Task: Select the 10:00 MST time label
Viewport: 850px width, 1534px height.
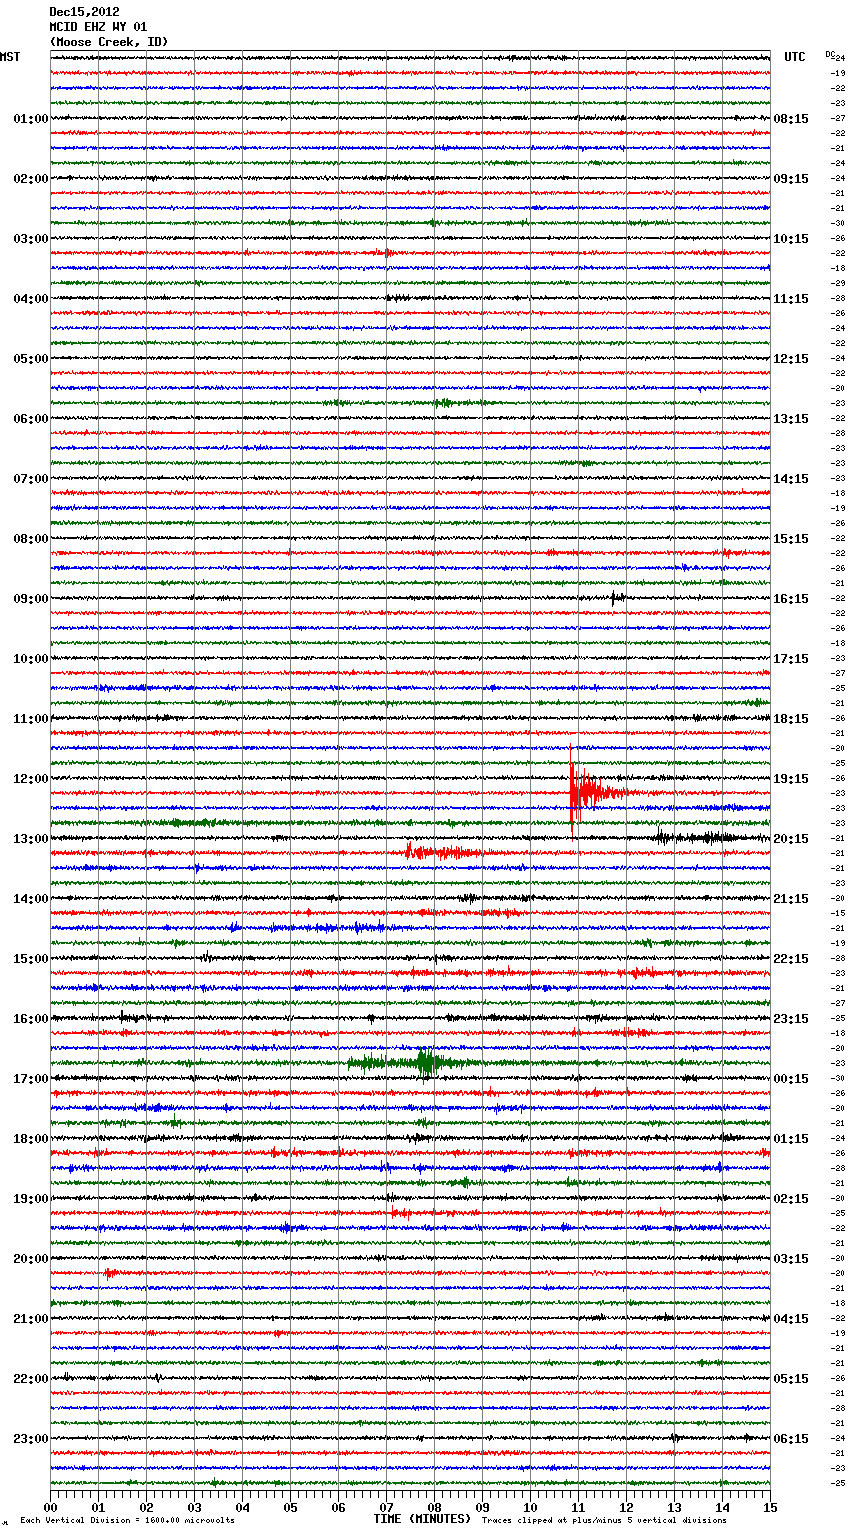Action: (31, 659)
